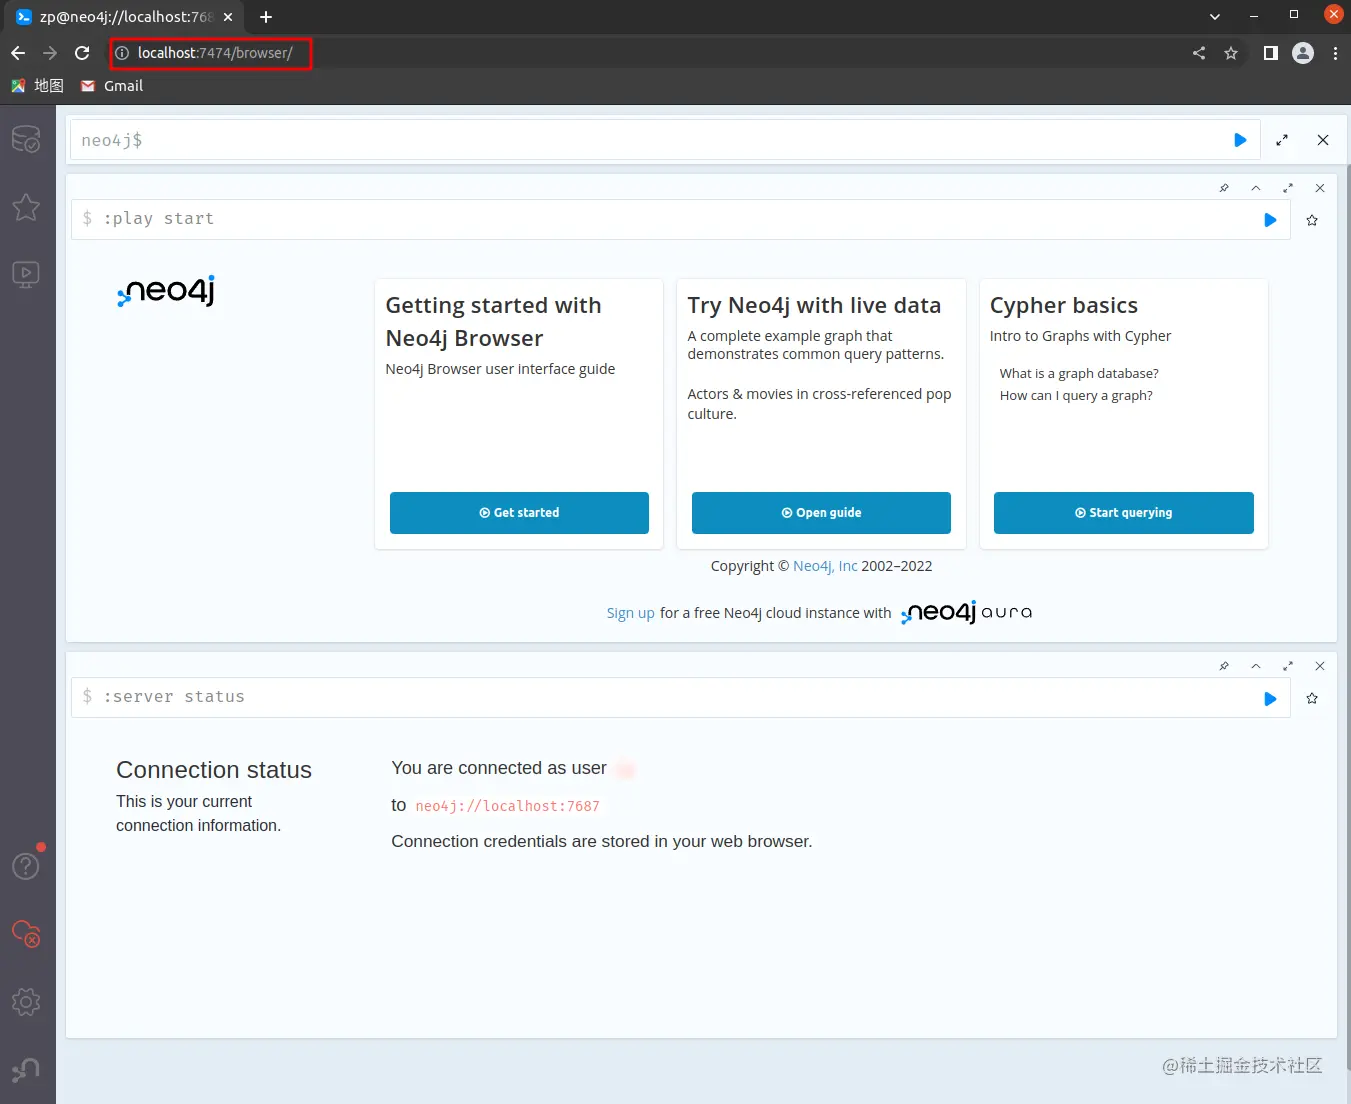Run the query in the main editor
This screenshot has height=1104, width=1351.
(x=1240, y=140)
